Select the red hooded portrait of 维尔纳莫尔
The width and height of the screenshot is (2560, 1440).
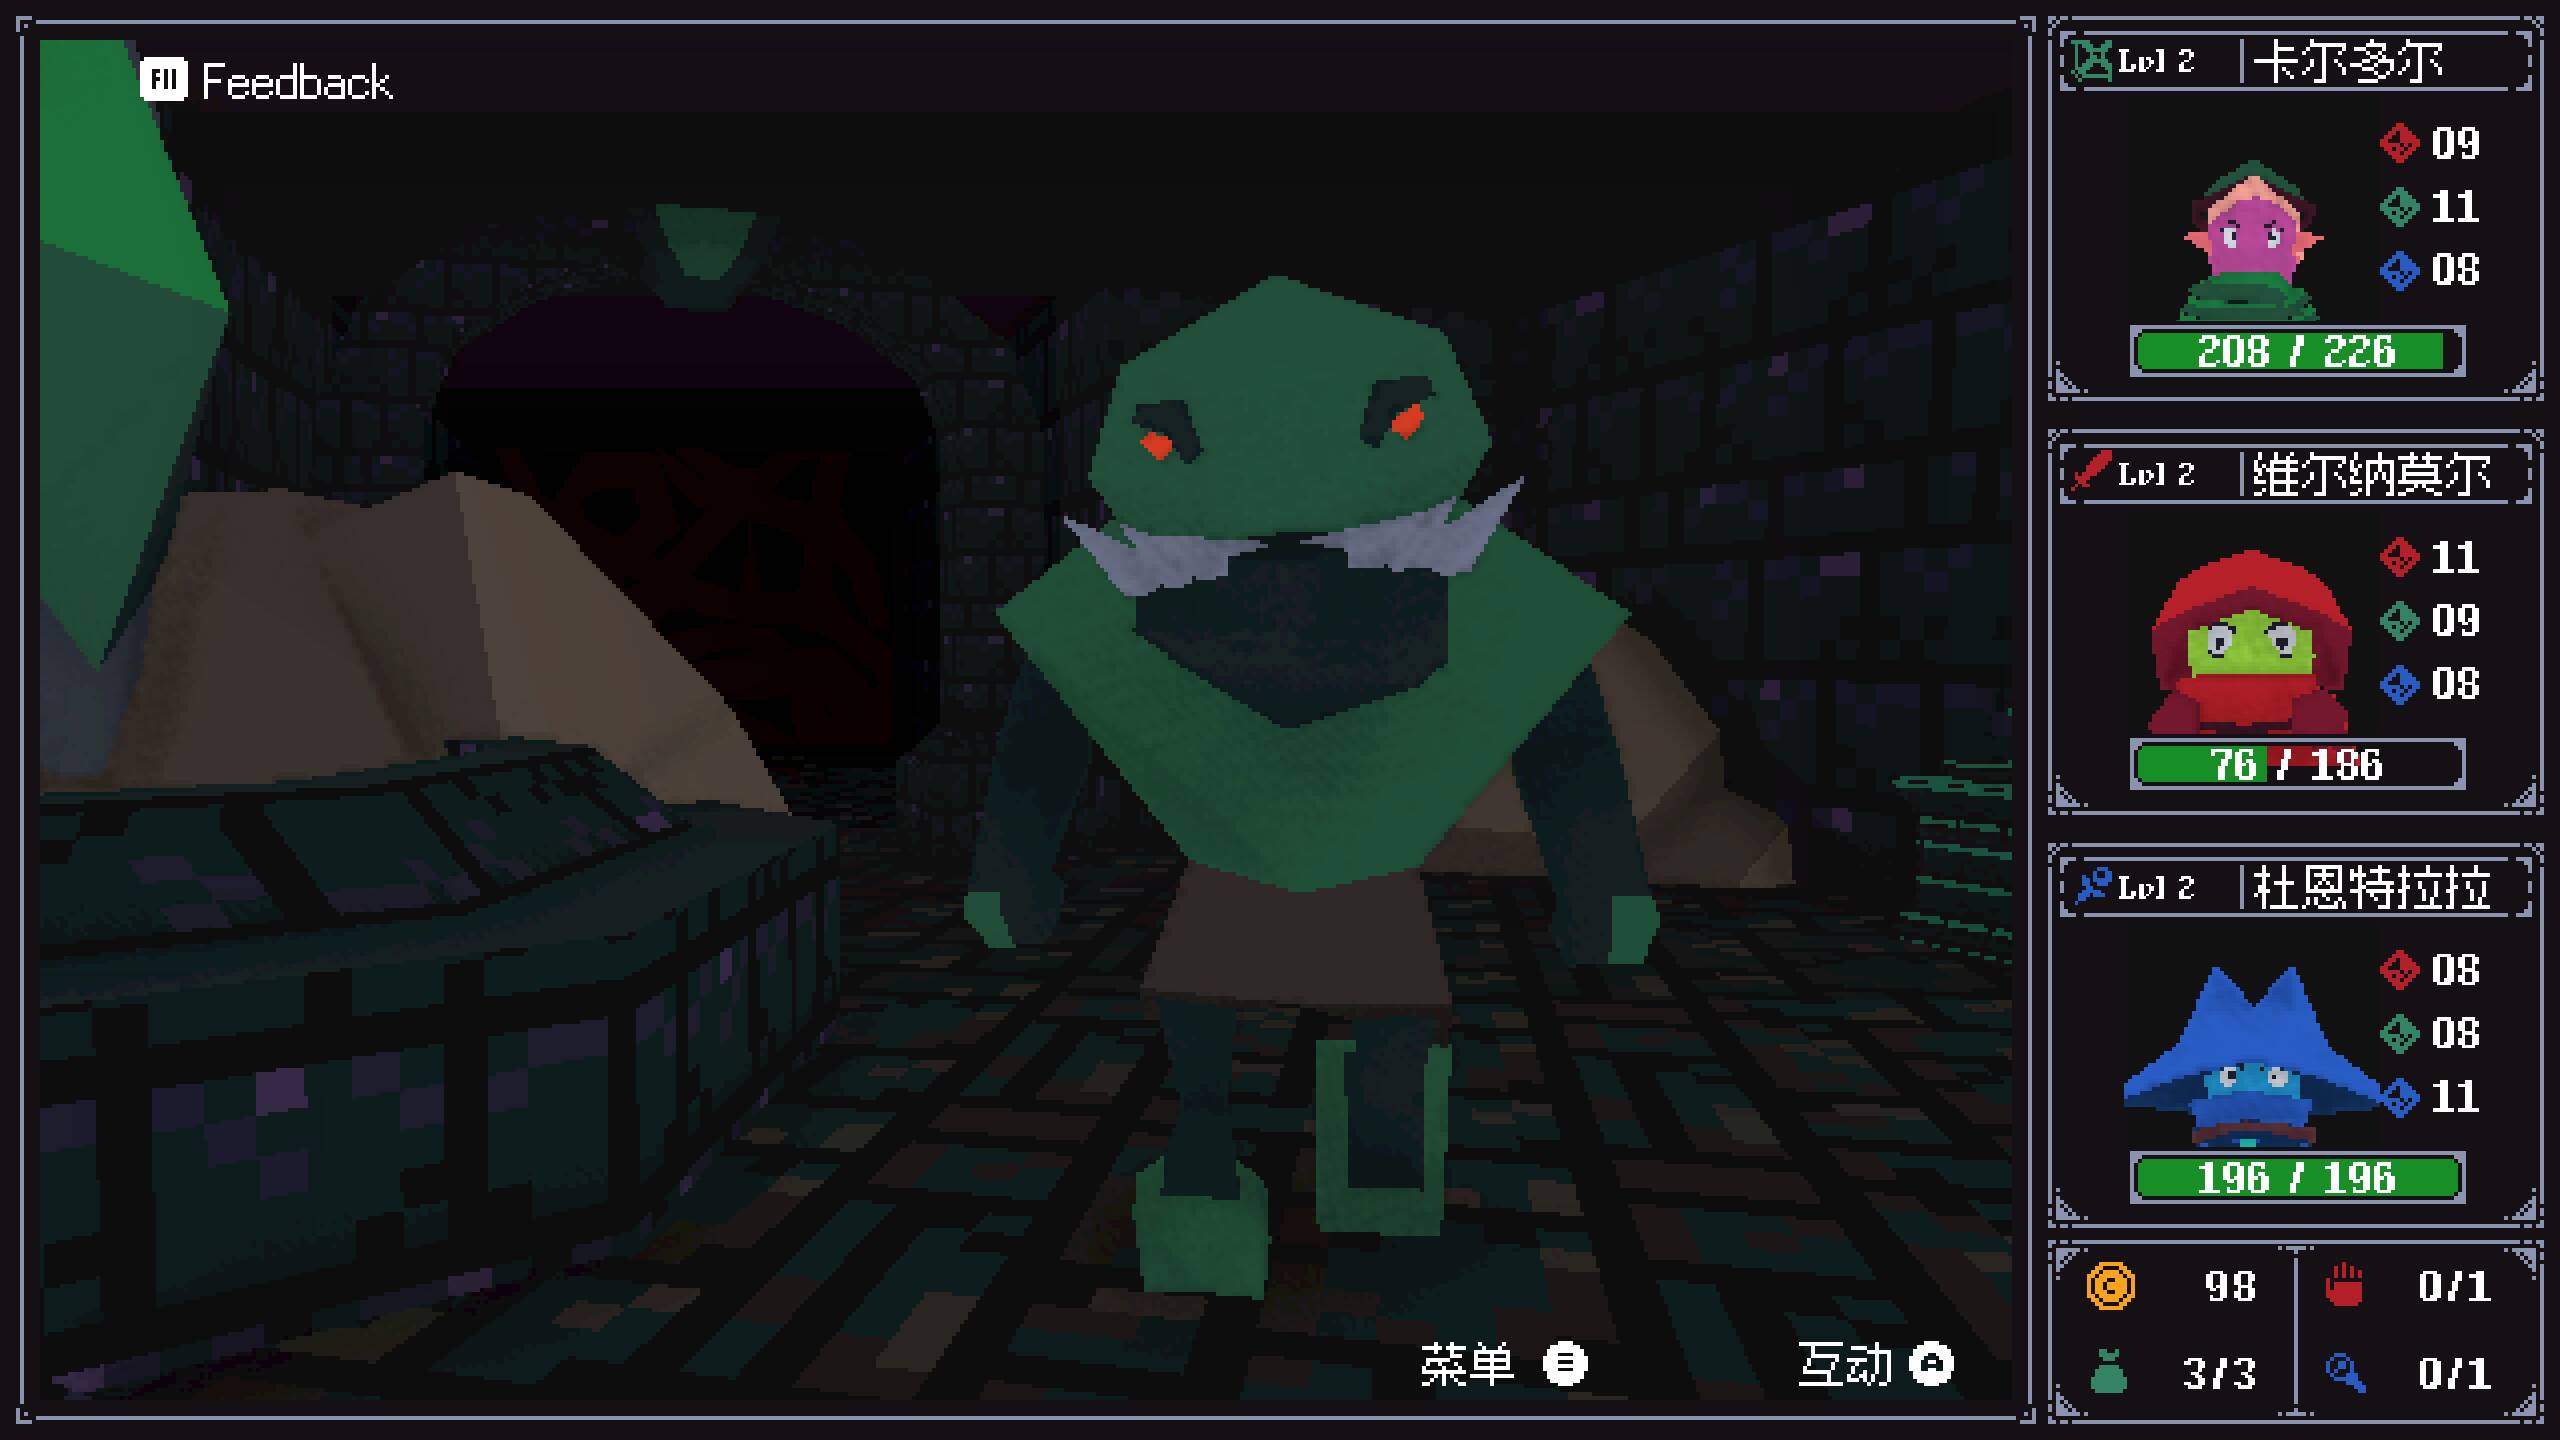pyautogui.click(x=2250, y=642)
